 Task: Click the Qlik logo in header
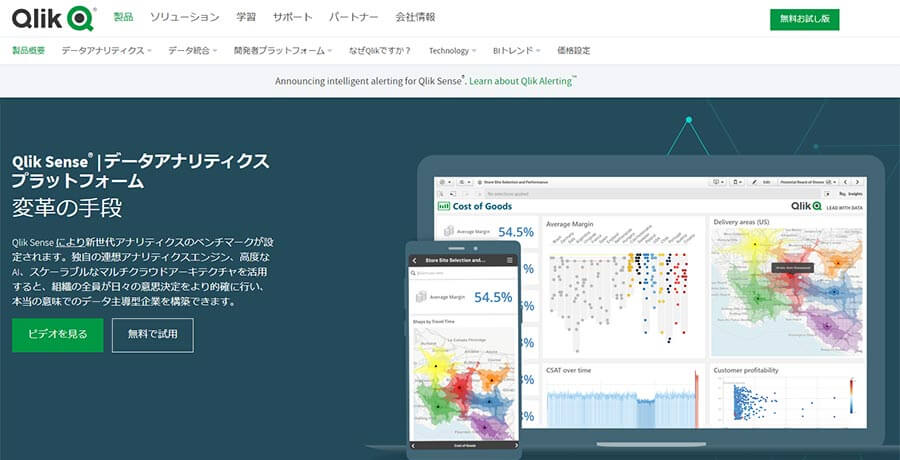click(x=54, y=18)
